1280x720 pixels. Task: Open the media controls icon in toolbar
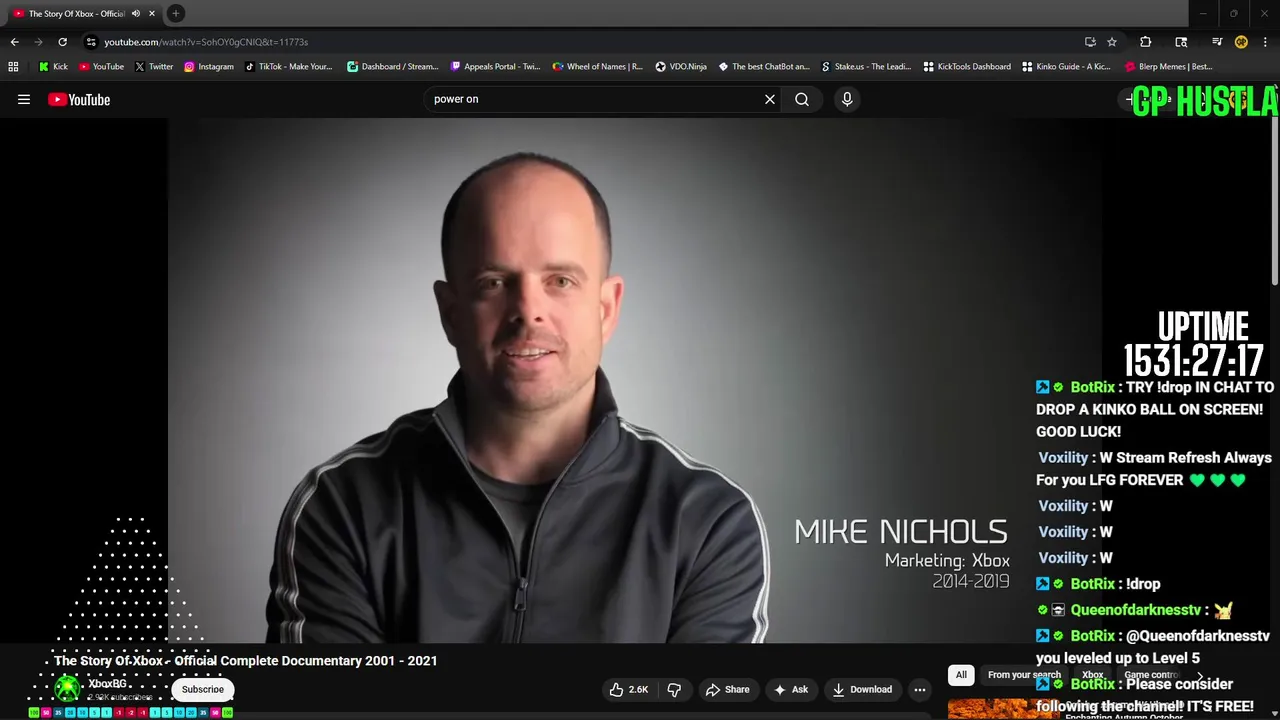coord(1217,42)
